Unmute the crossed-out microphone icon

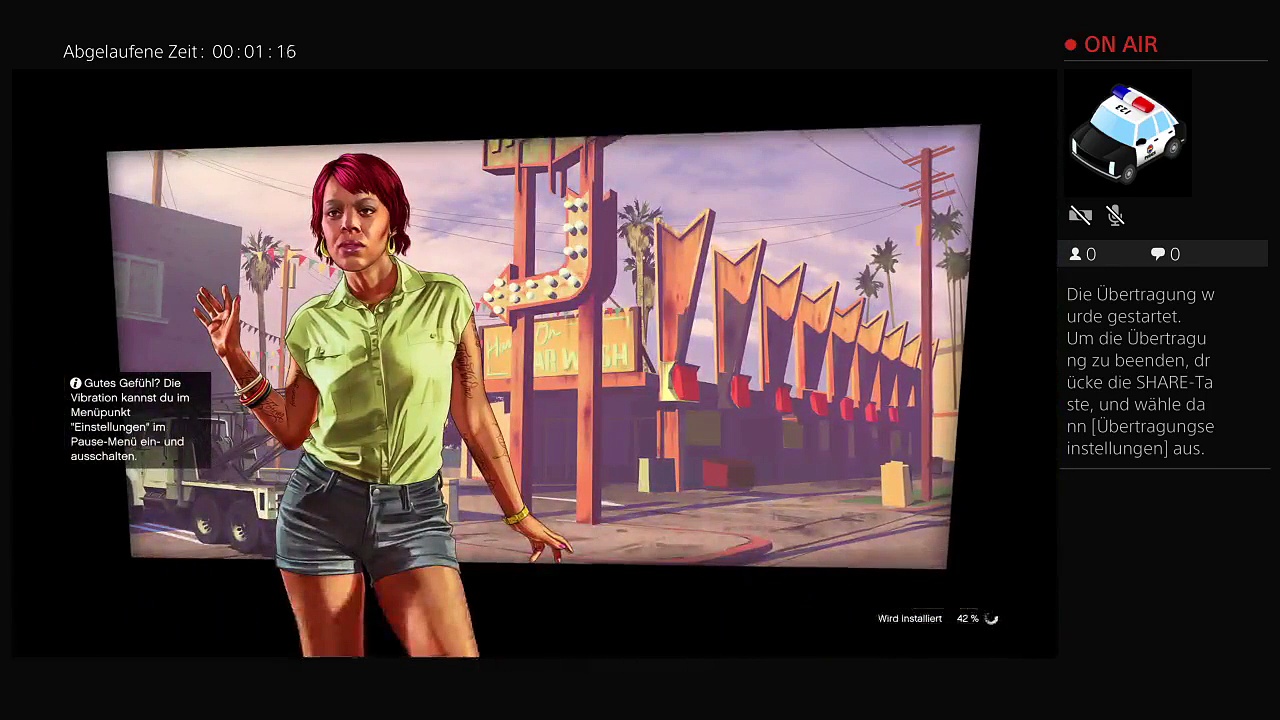tap(1116, 215)
